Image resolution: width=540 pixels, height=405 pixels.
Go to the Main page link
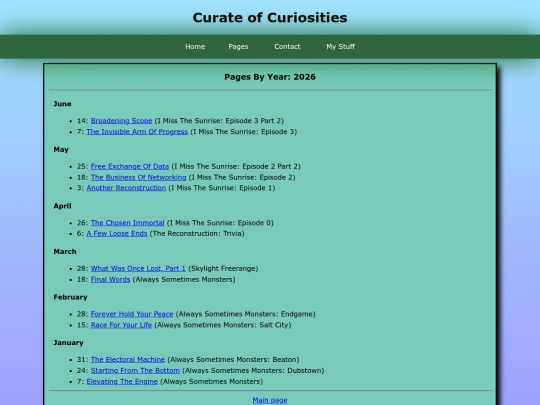pos(270,400)
